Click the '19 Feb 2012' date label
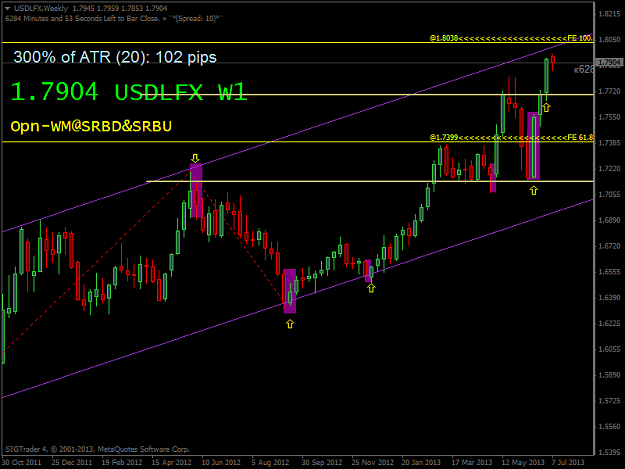The width and height of the screenshot is (625, 469). (x=122, y=462)
